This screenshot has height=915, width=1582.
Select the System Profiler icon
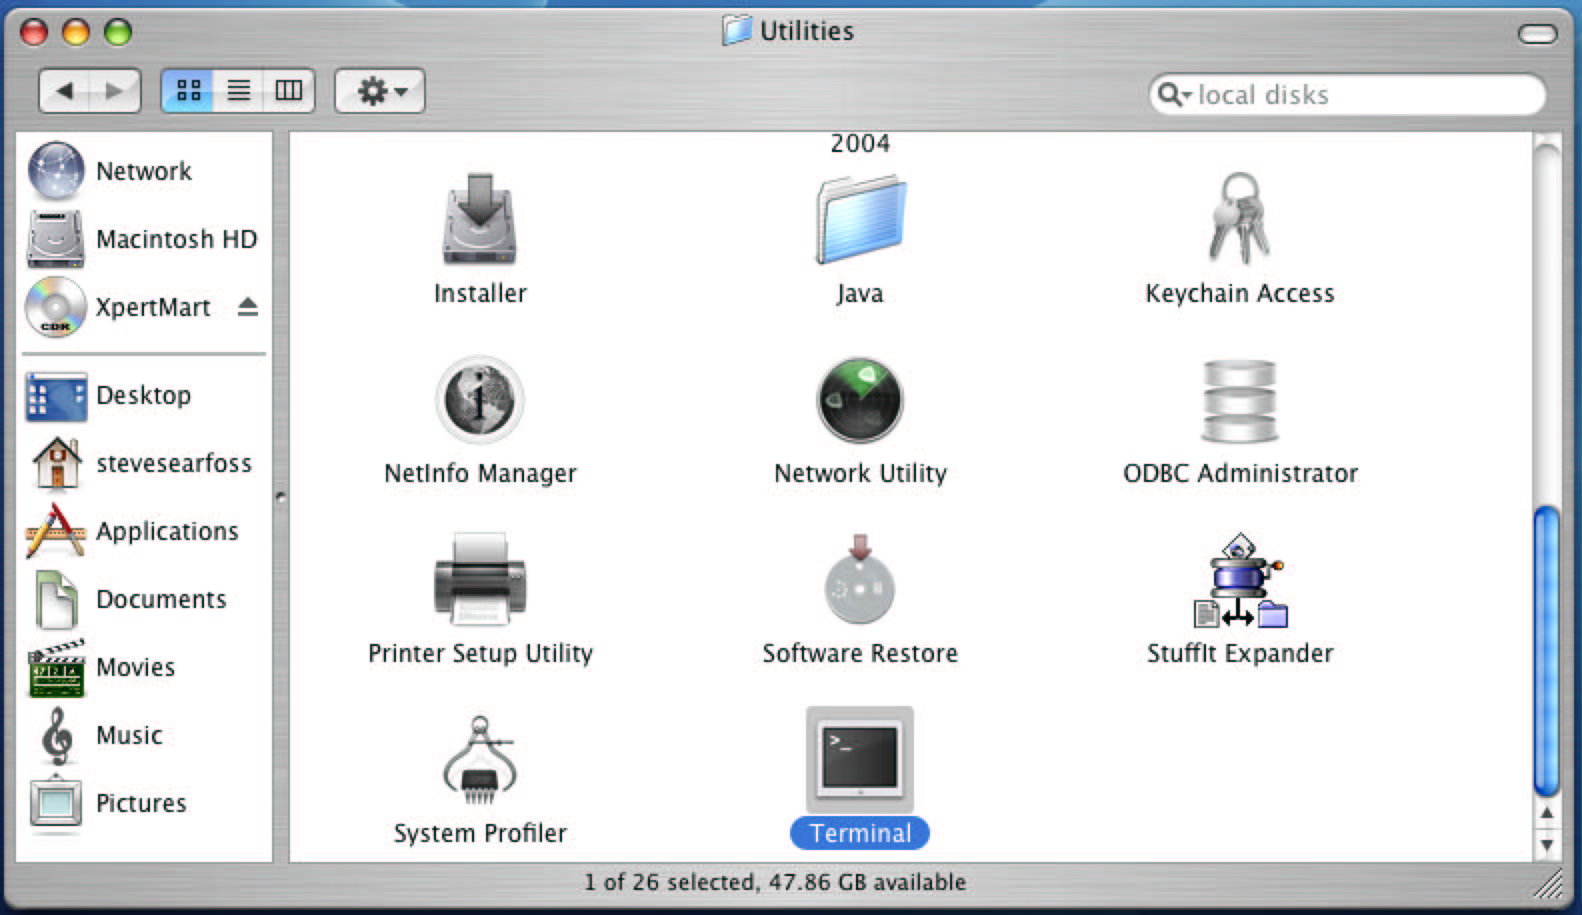coord(480,760)
